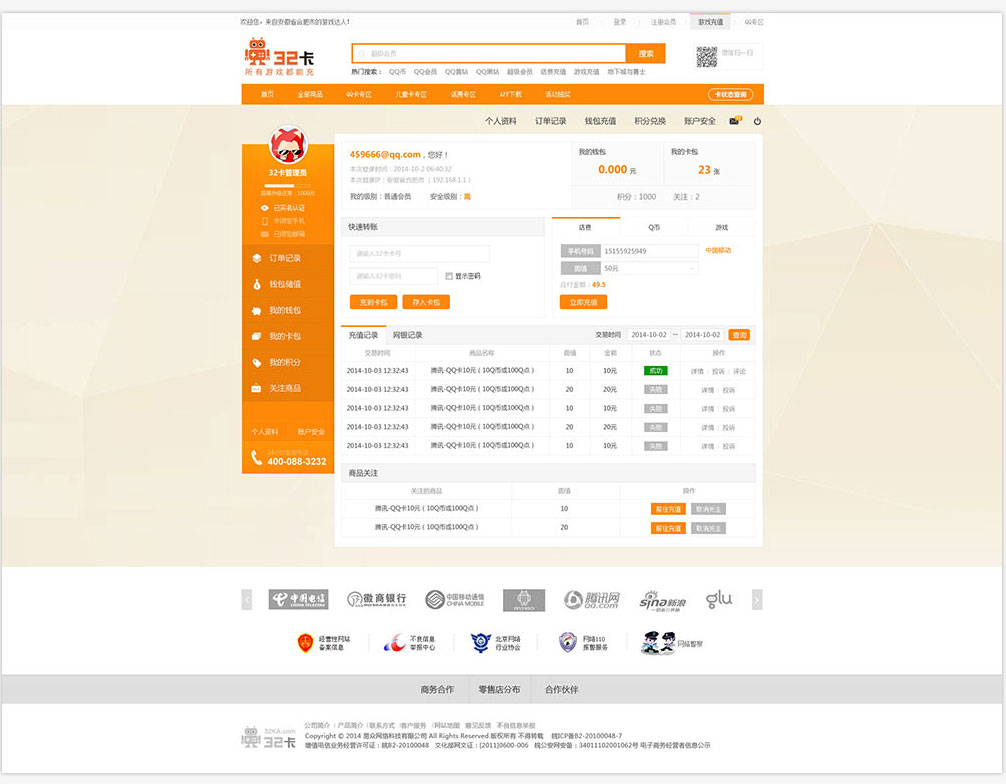The width and height of the screenshot is (1006, 784).
Task: Click the 注册会员 link
Action: pyautogui.click(x=663, y=22)
